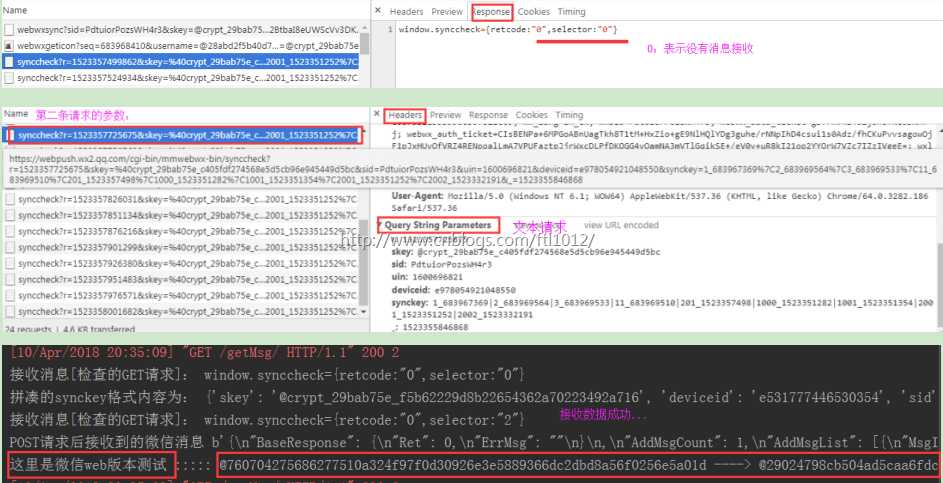Screen dimensions: 943x483
Task: Open the Response tab in top pane
Action: click(491, 11)
